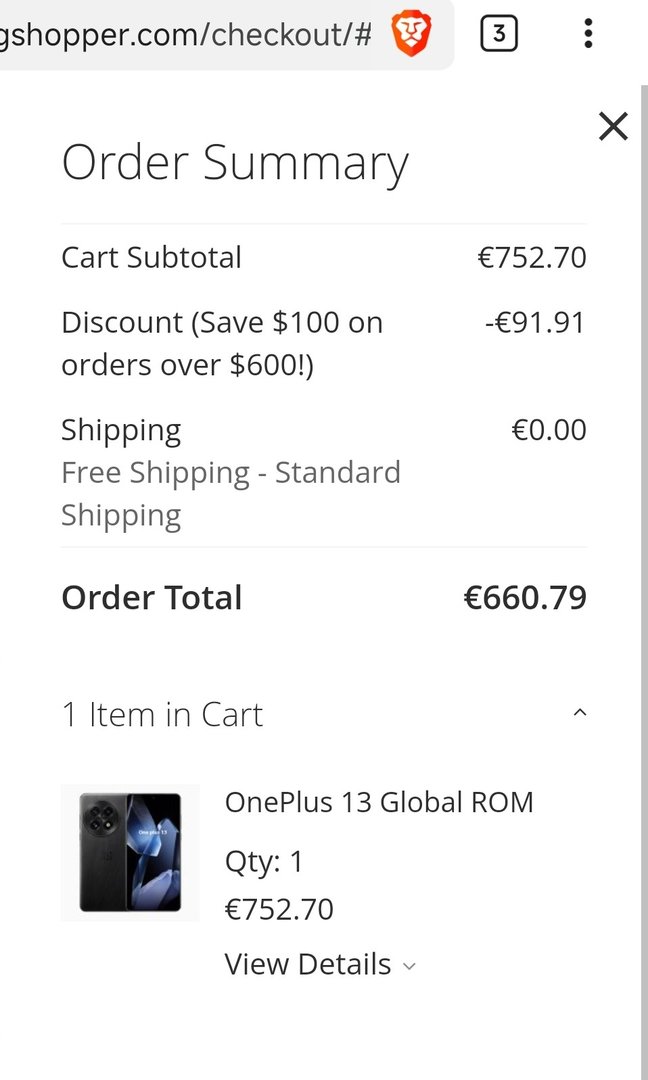Open the browser three-dot menu
The width and height of the screenshot is (648, 1080).
(588, 35)
